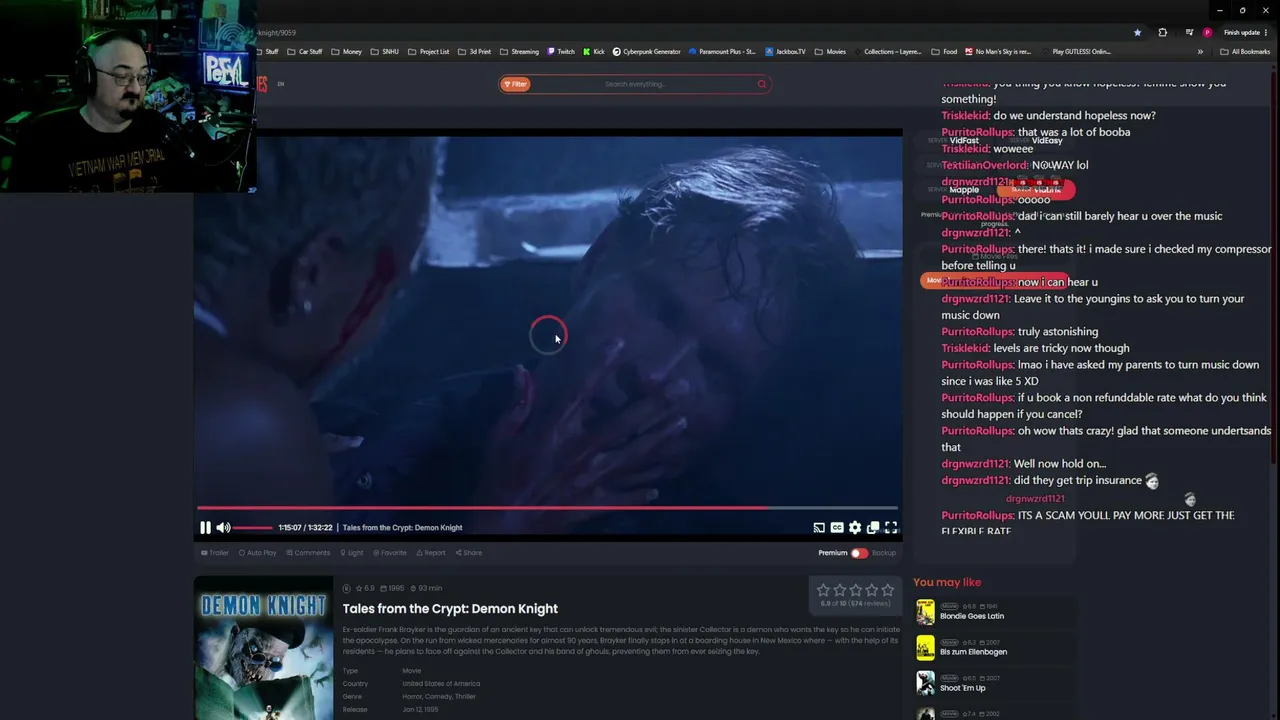The height and width of the screenshot is (720, 1280).
Task: Rate the movie five stars
Action: 887,590
